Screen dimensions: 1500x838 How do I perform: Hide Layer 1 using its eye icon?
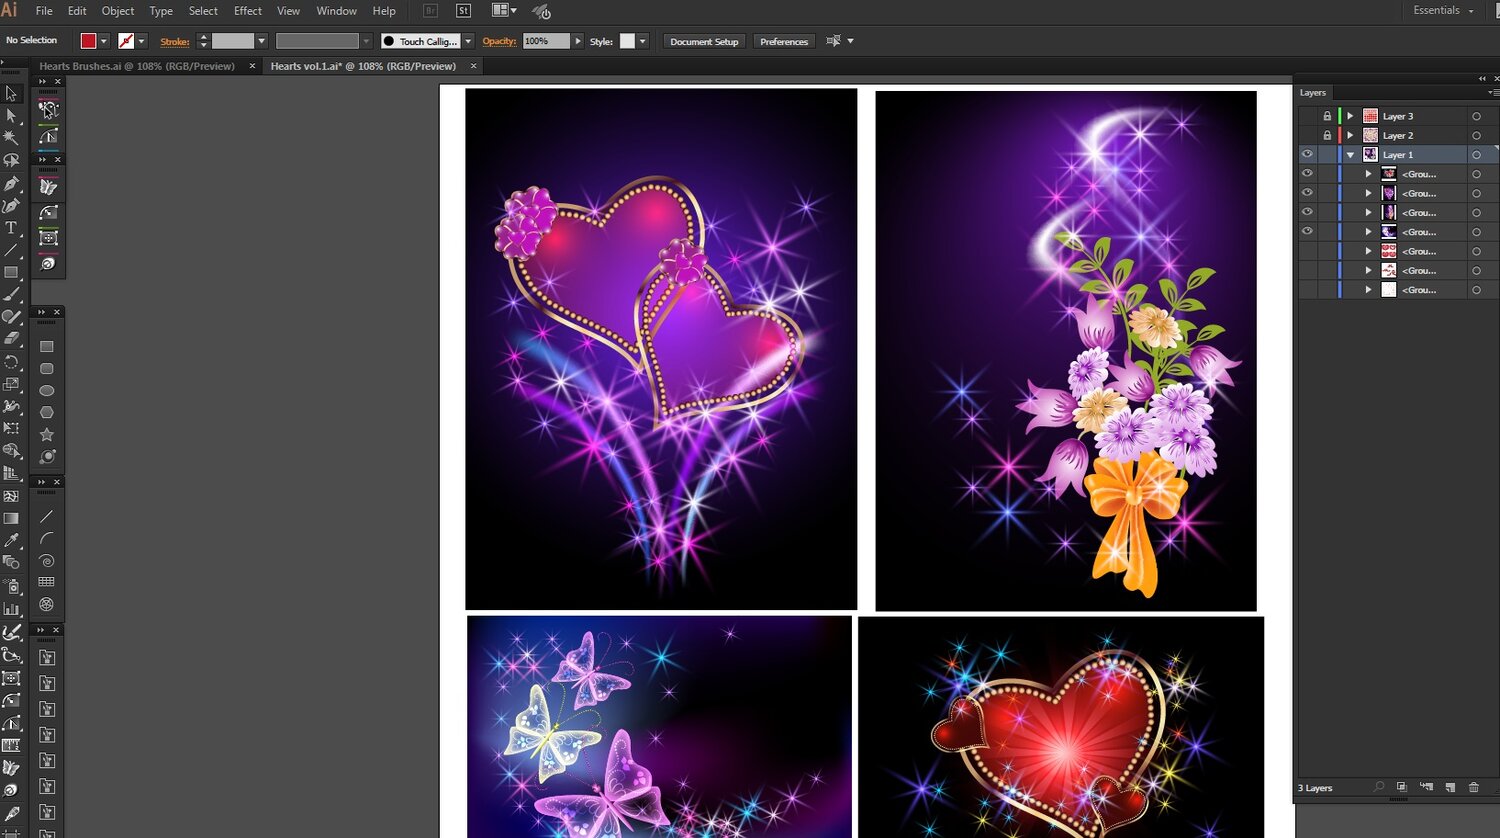tap(1307, 155)
